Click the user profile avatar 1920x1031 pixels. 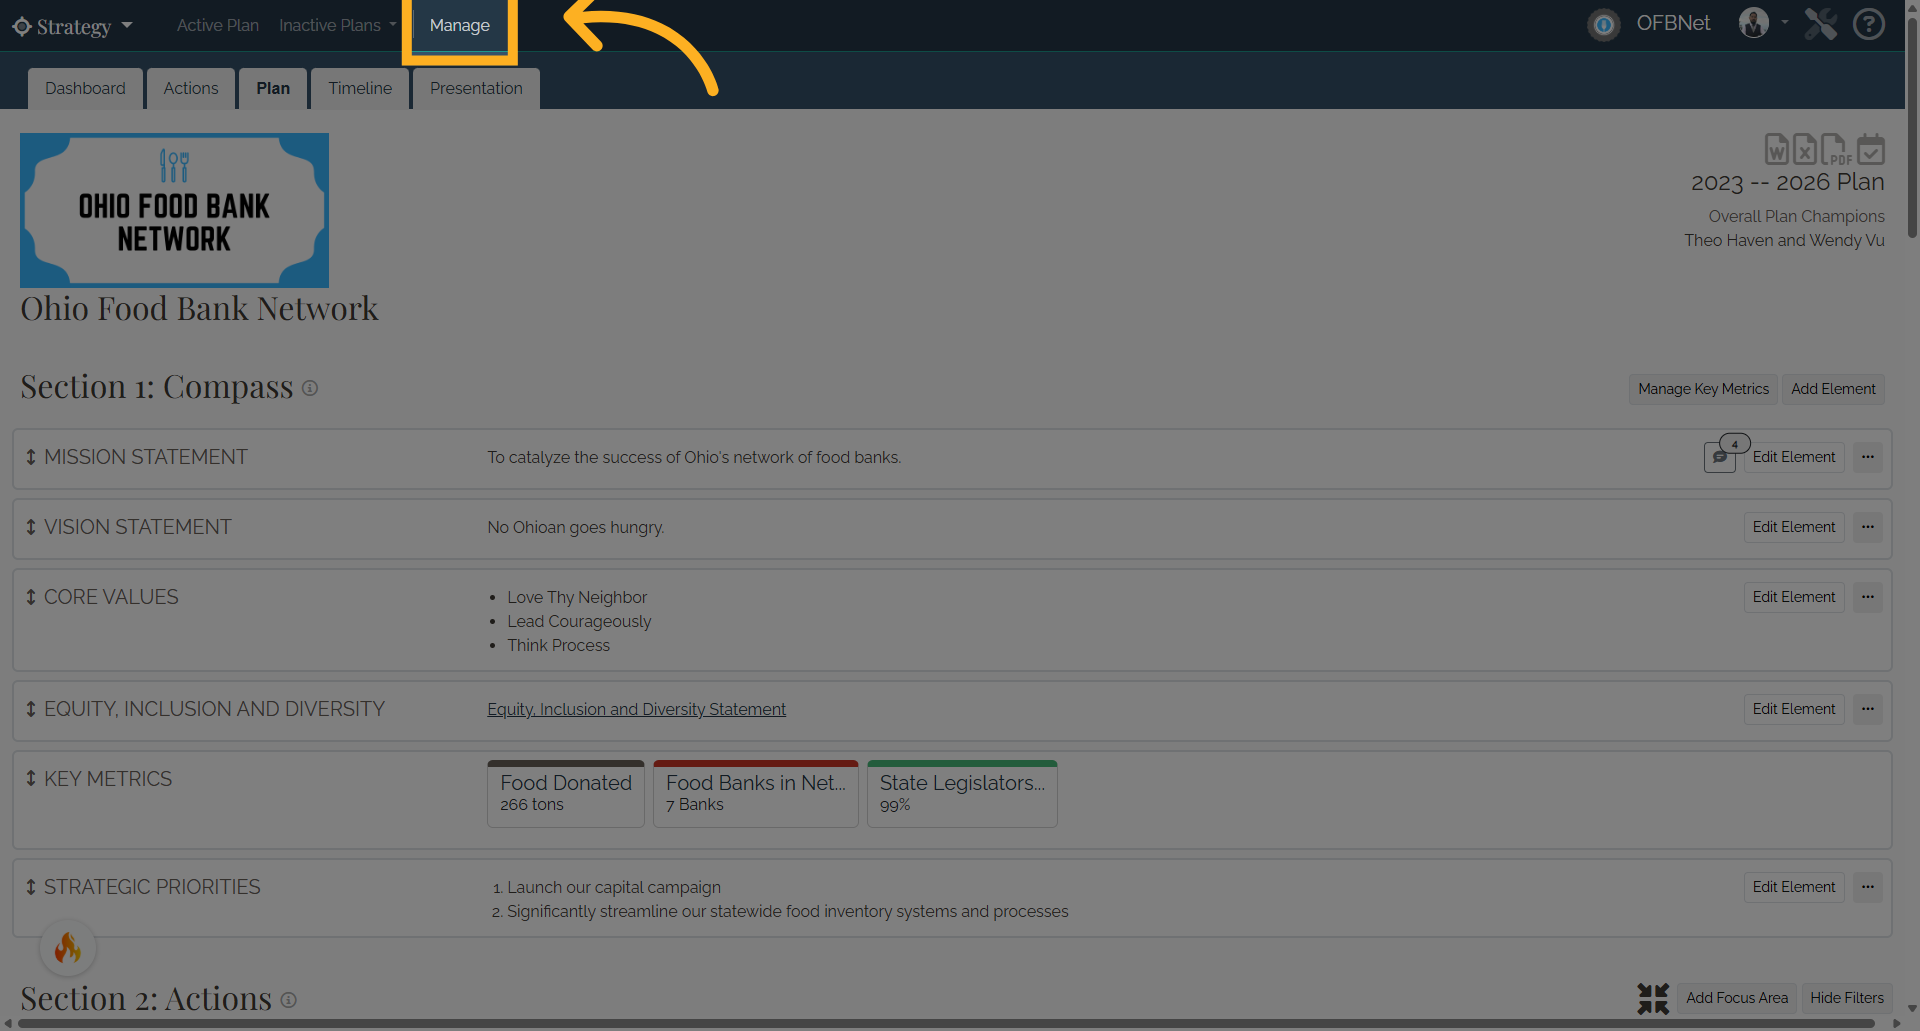1753,23
